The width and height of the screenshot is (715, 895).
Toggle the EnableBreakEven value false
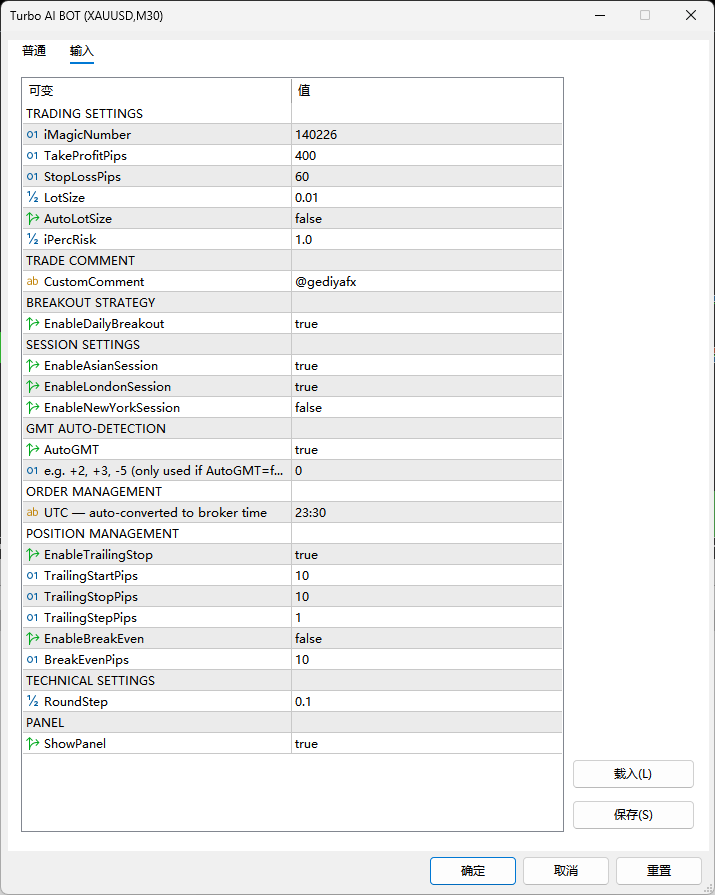(x=426, y=639)
